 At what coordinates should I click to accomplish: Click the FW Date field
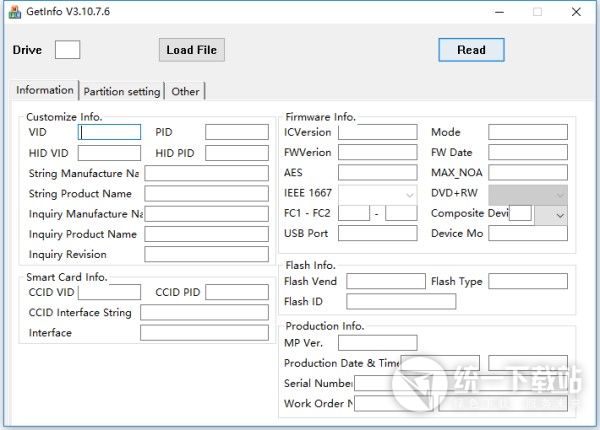(x=527, y=153)
